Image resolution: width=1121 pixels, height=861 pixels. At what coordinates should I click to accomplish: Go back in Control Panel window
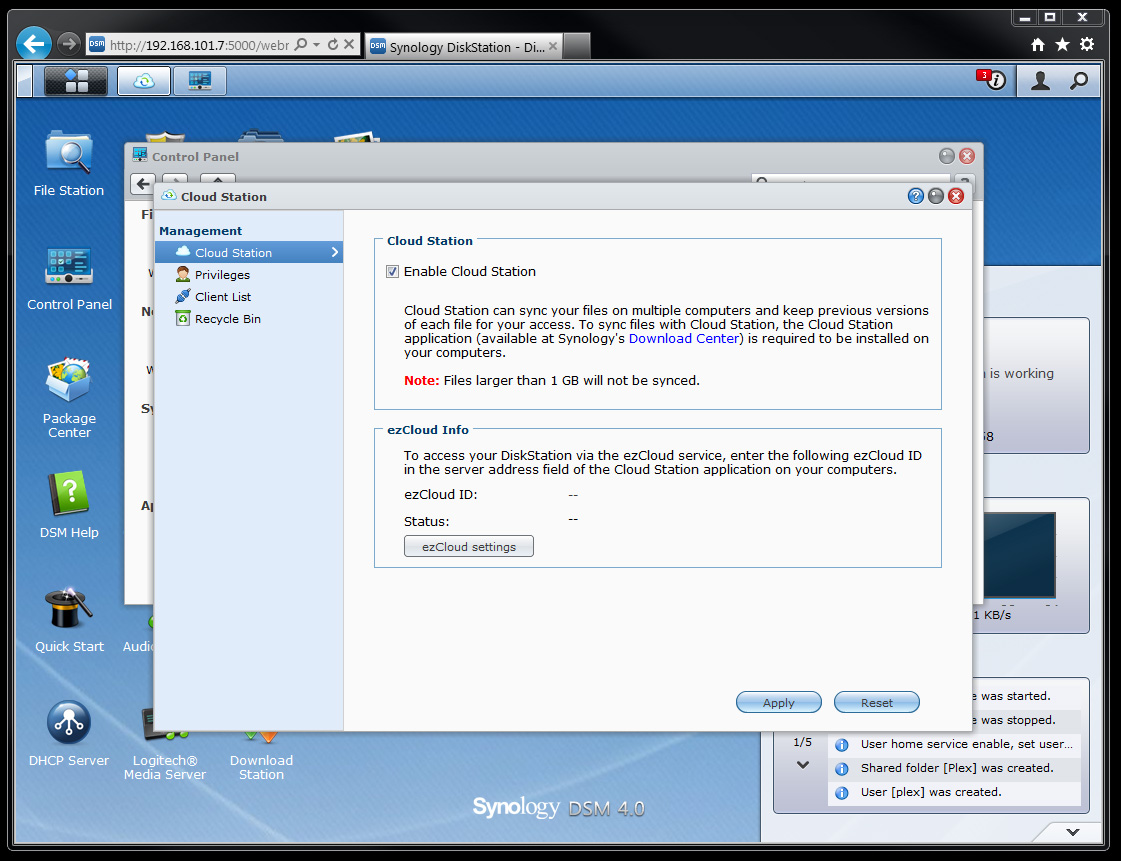coord(143,183)
